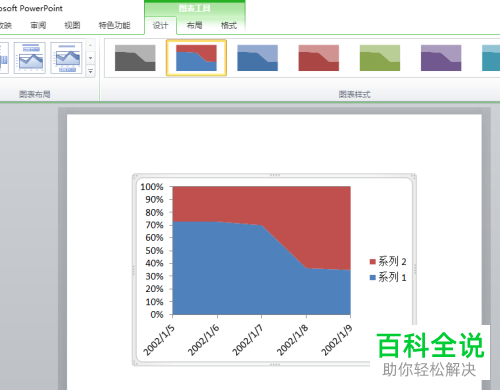Click the 图表布局 group label

point(35,94)
